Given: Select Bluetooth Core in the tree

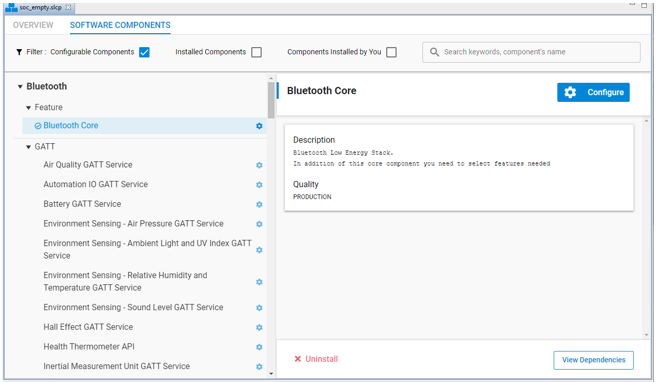Looking at the screenshot, I should coord(145,126).
